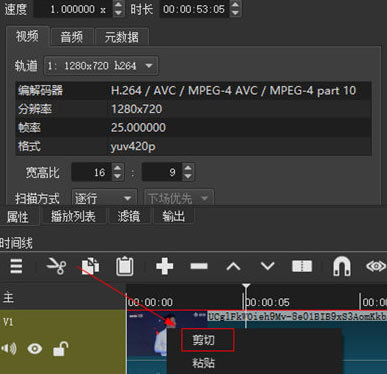Open 输出 panel tab

tap(173, 217)
